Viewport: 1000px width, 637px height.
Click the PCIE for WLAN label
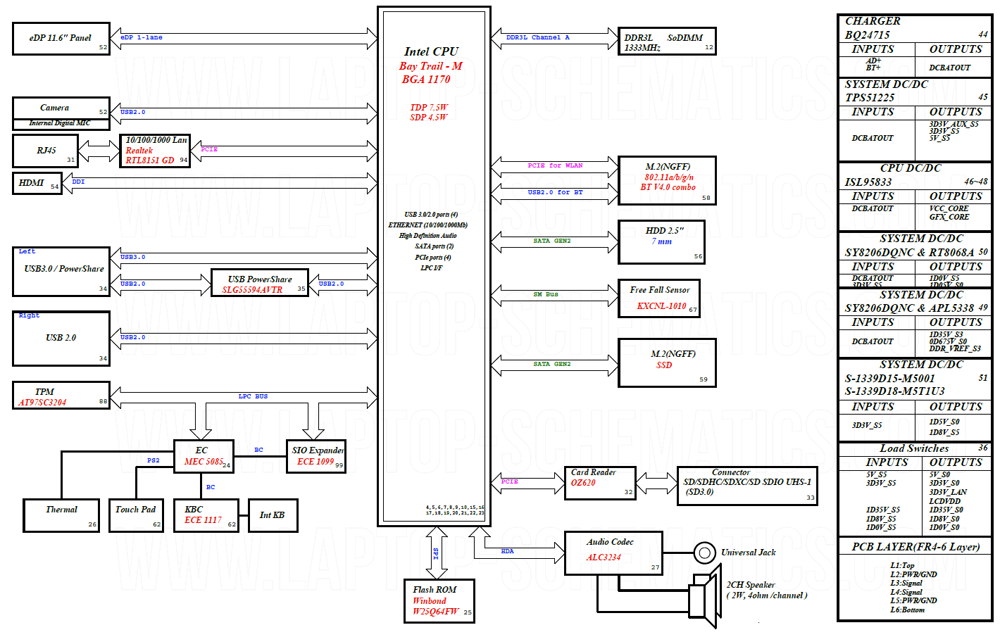pyautogui.click(x=555, y=166)
